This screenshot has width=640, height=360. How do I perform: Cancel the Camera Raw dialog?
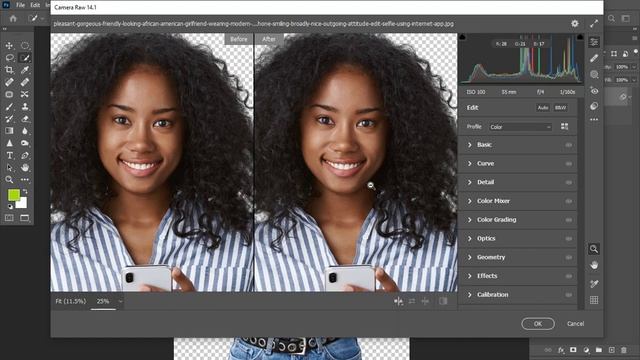tap(576, 324)
